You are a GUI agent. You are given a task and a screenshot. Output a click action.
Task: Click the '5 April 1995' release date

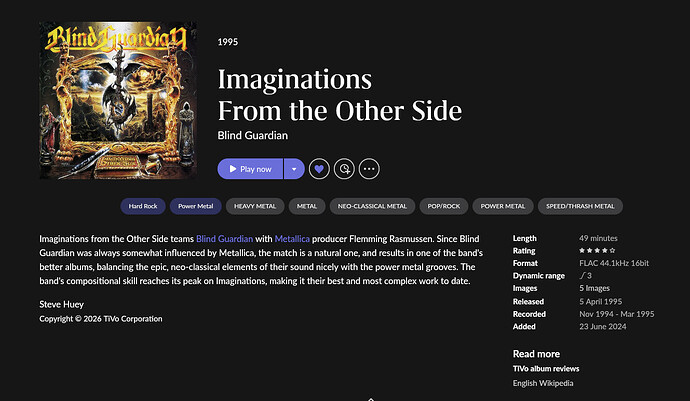pyautogui.click(x=601, y=302)
